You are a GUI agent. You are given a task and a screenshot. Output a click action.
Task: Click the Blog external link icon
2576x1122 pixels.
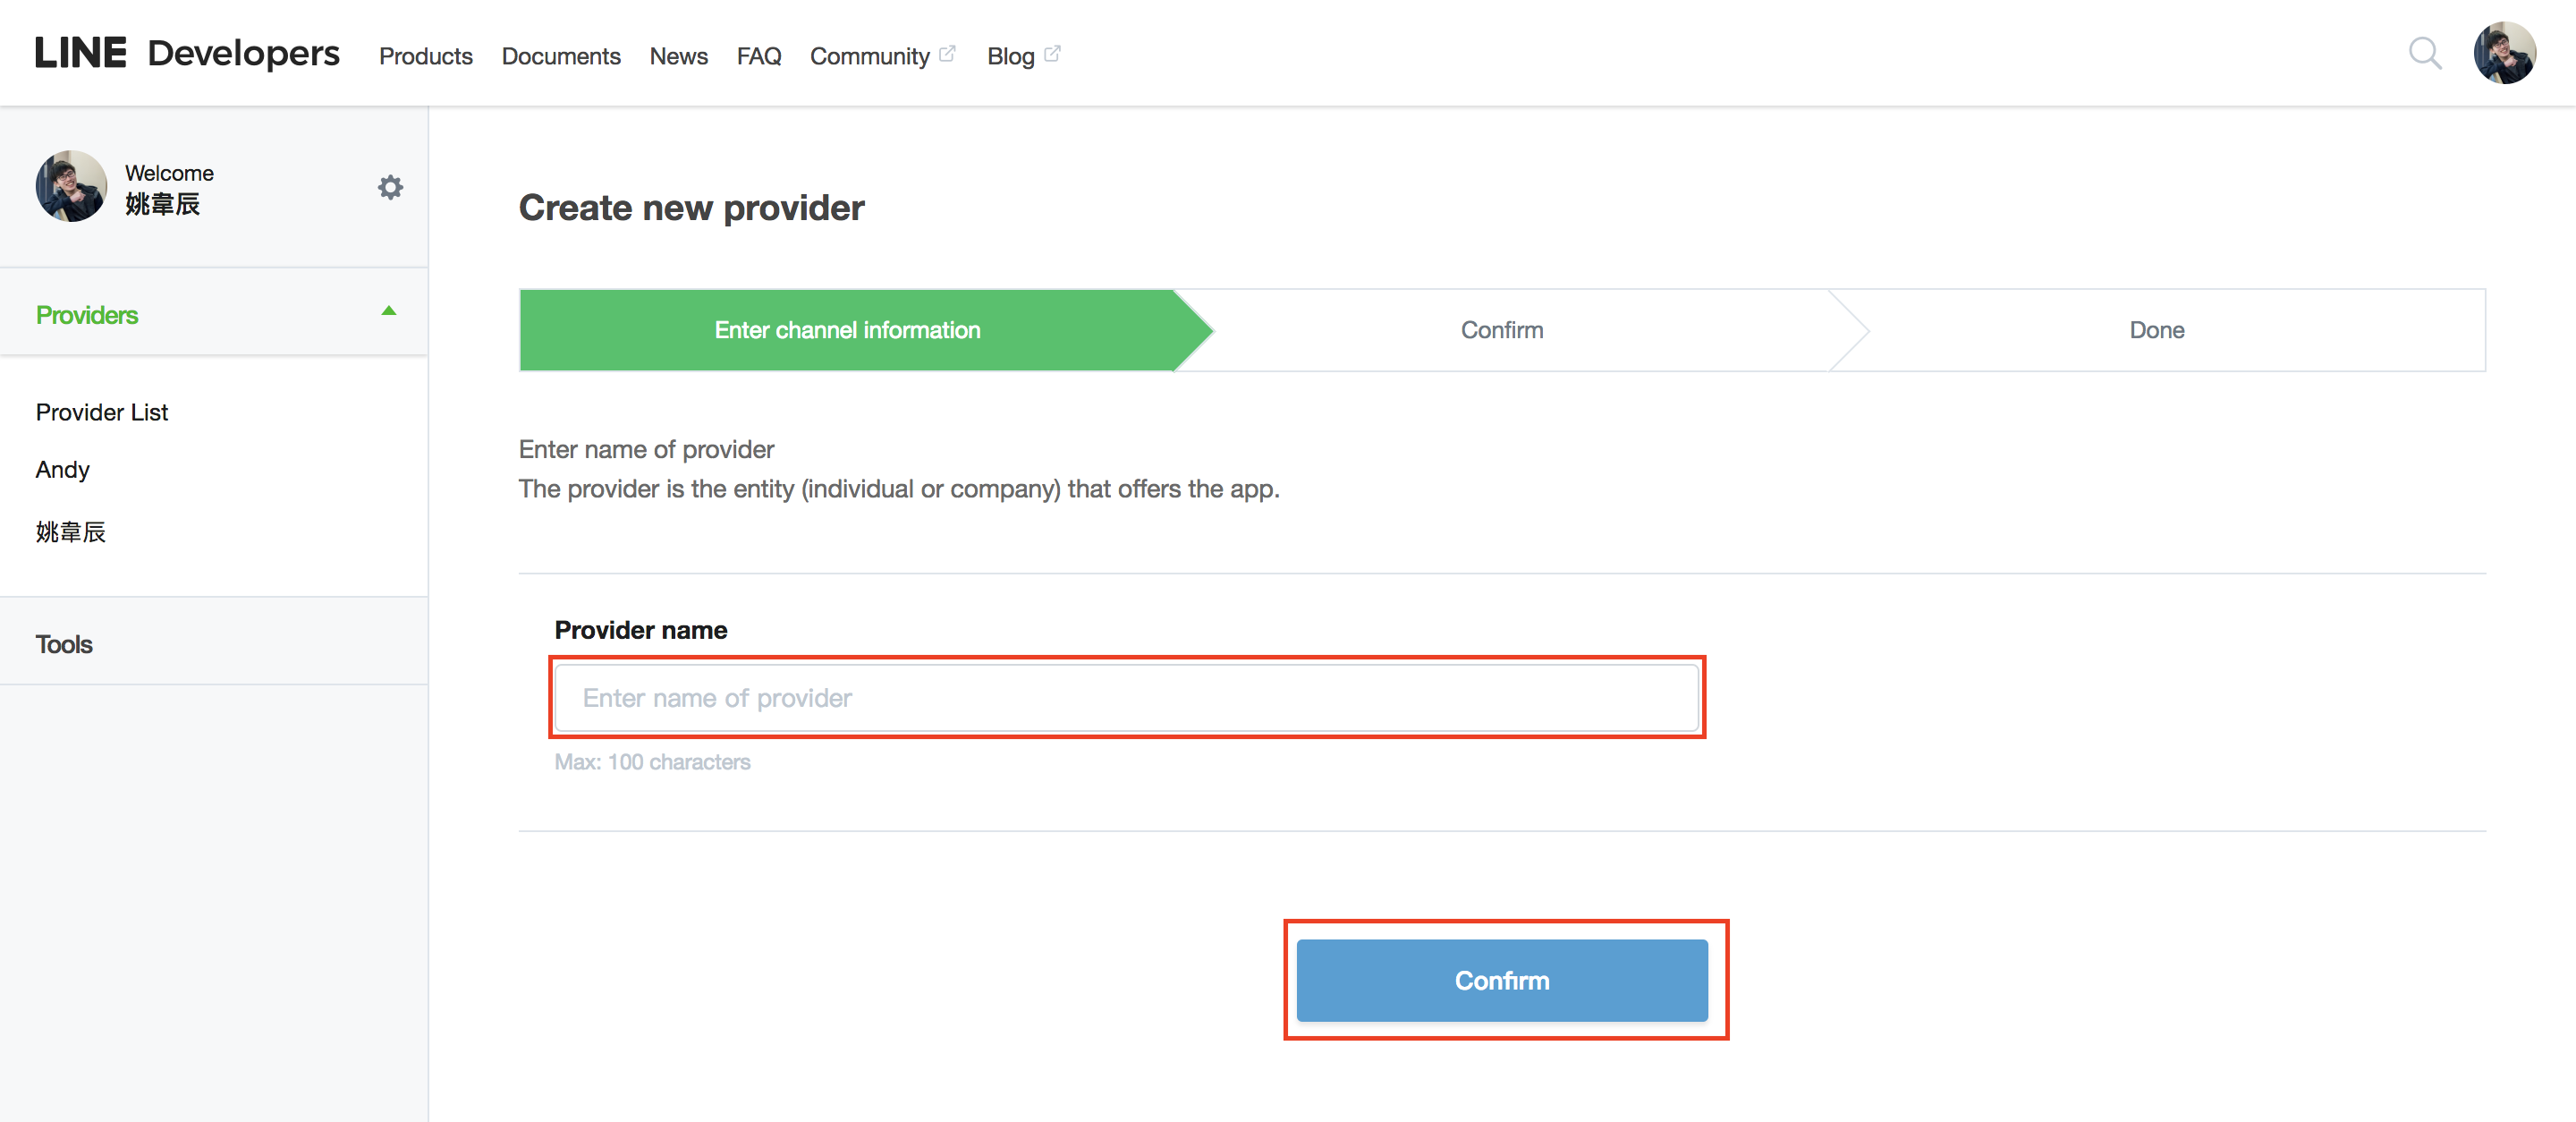[1052, 53]
